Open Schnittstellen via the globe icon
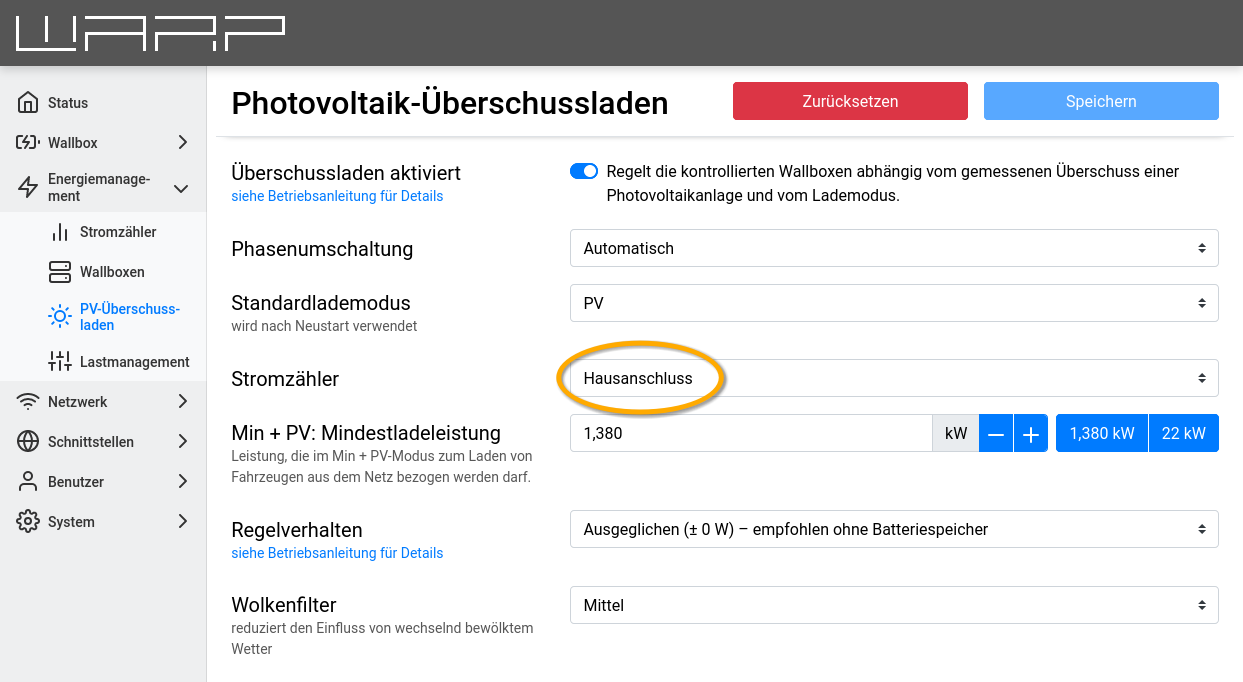The width and height of the screenshot is (1243, 682). click(x=28, y=441)
